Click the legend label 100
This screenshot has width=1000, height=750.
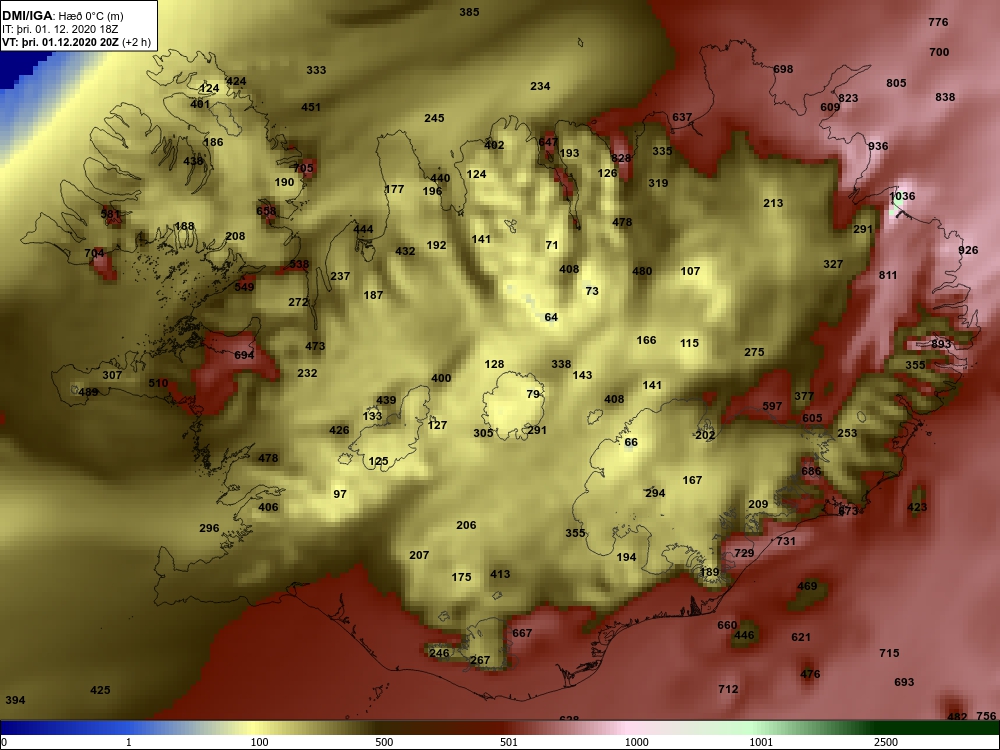coord(259,742)
